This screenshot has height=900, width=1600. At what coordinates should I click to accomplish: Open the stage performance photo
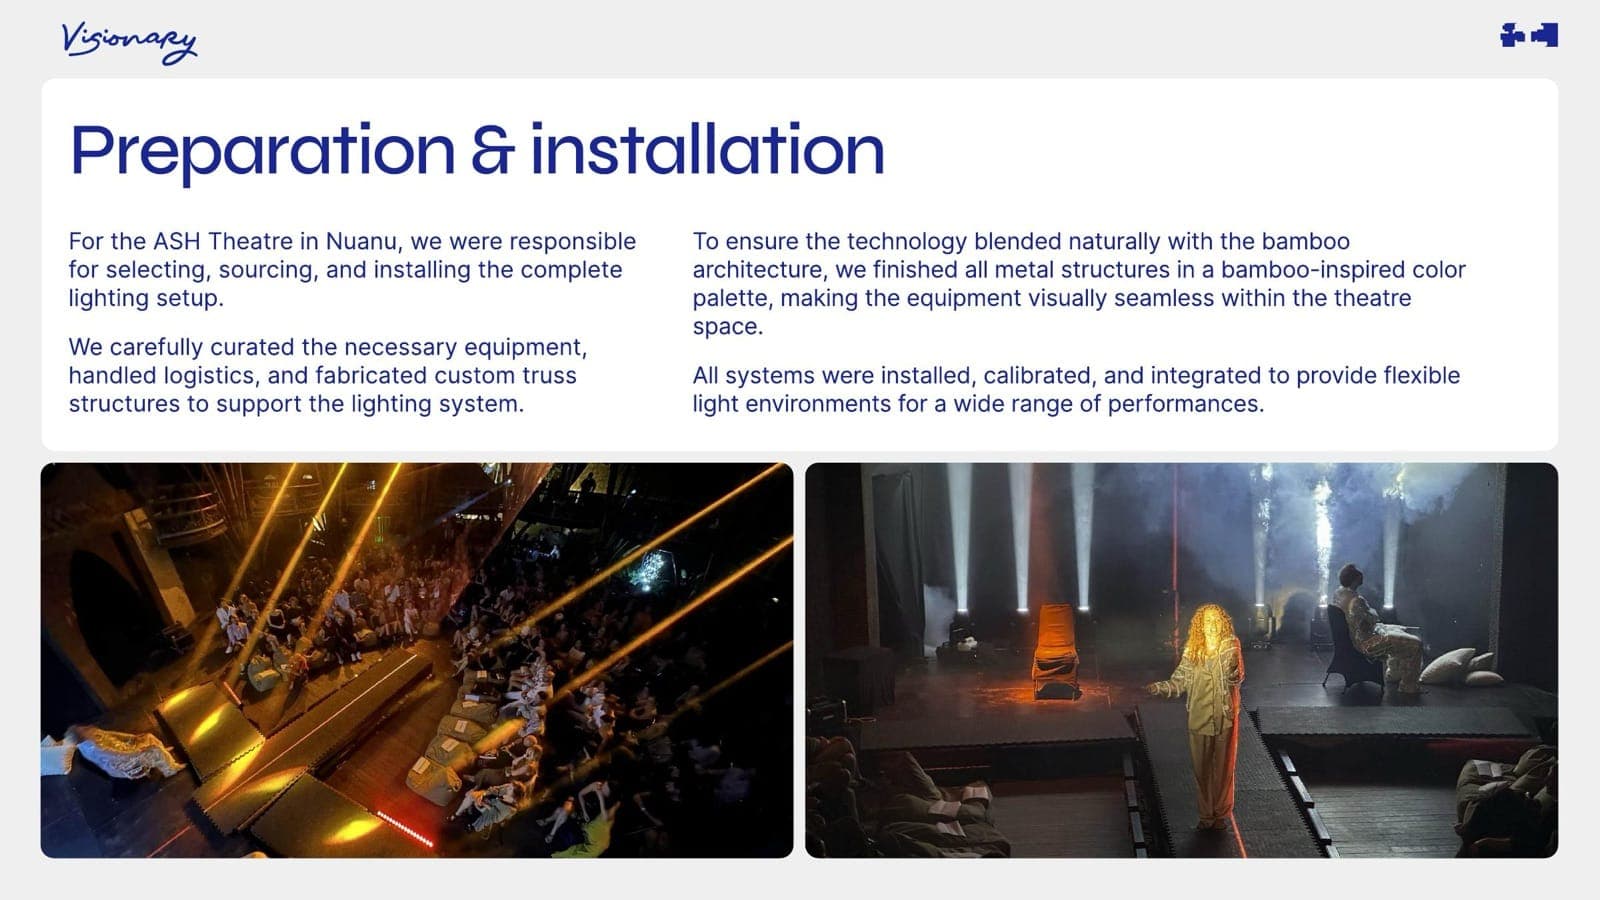pyautogui.click(x=1181, y=660)
